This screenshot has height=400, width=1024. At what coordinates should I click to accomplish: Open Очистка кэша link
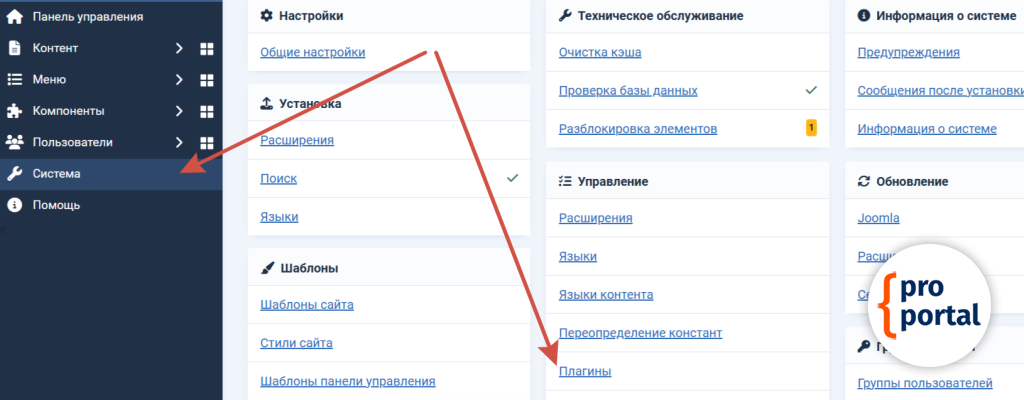(600, 52)
